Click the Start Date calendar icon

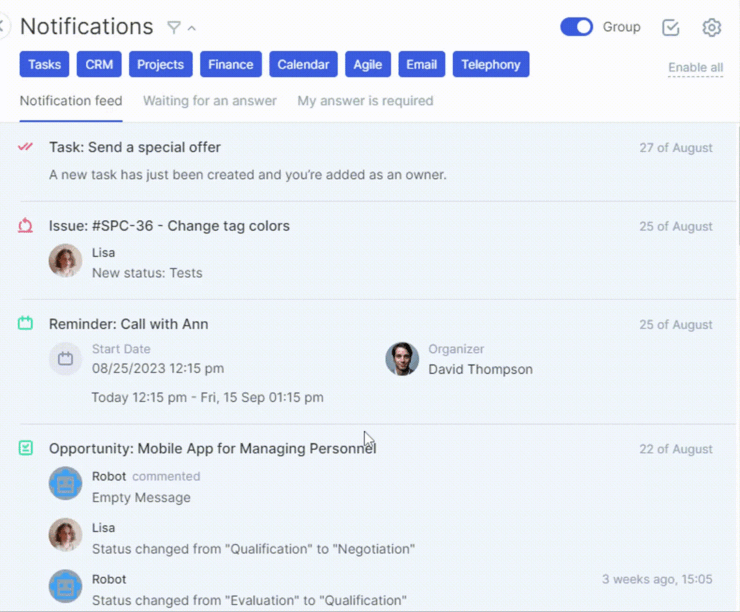[x=66, y=359]
